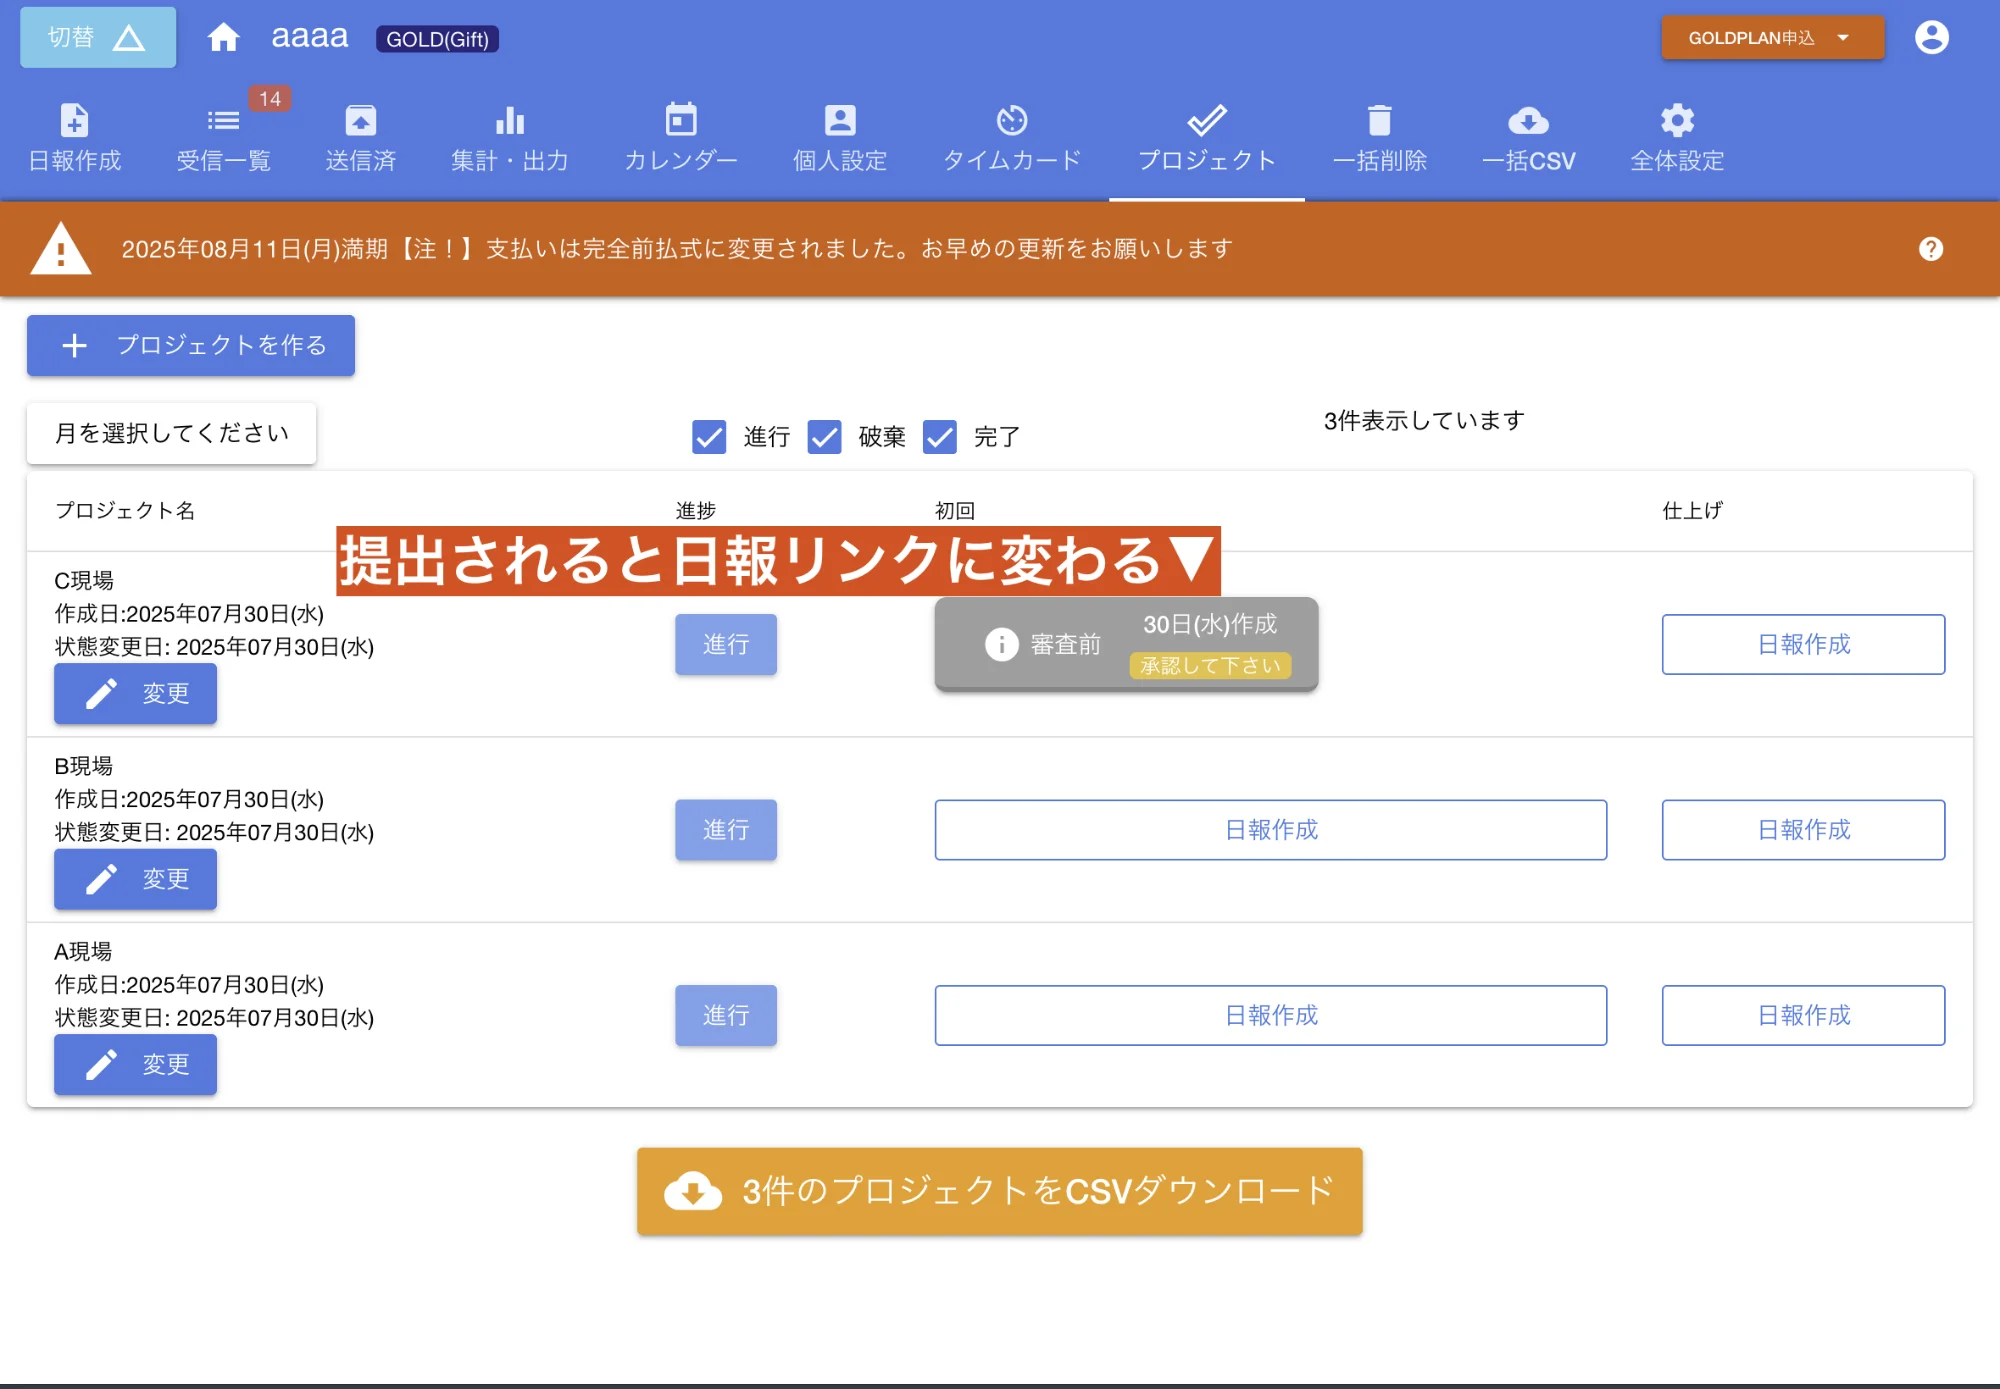Click the help question mark on the warning banner
2000x1389 pixels.
point(1931,248)
